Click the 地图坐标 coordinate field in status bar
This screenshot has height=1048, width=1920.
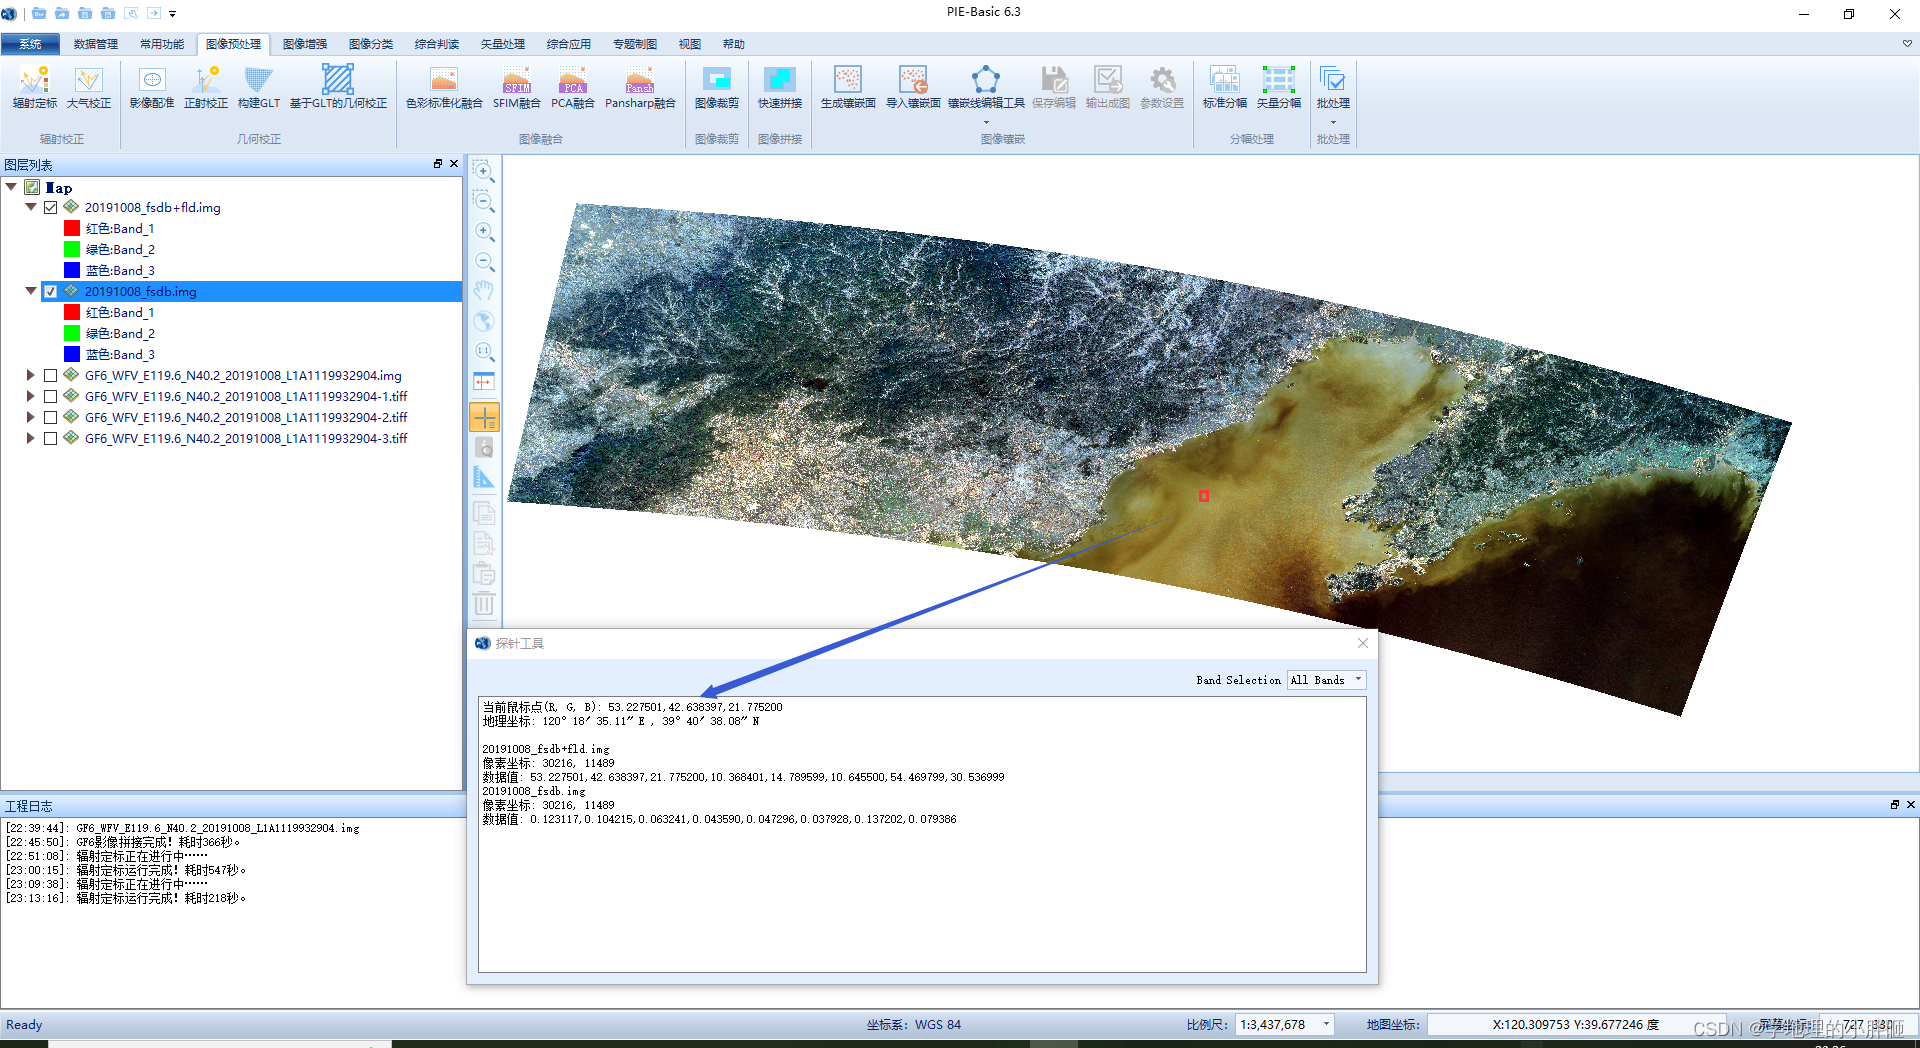click(1575, 1024)
